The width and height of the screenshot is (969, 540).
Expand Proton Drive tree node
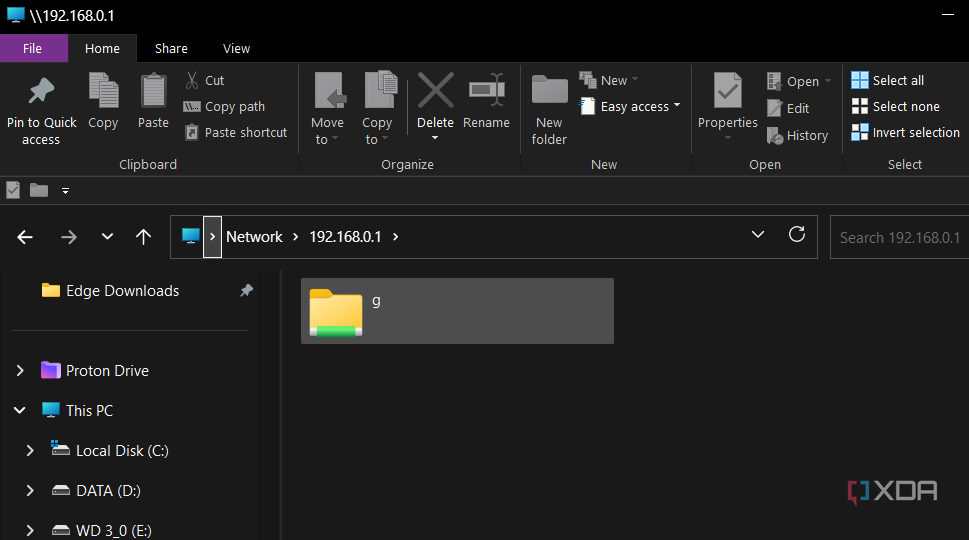click(x=20, y=371)
